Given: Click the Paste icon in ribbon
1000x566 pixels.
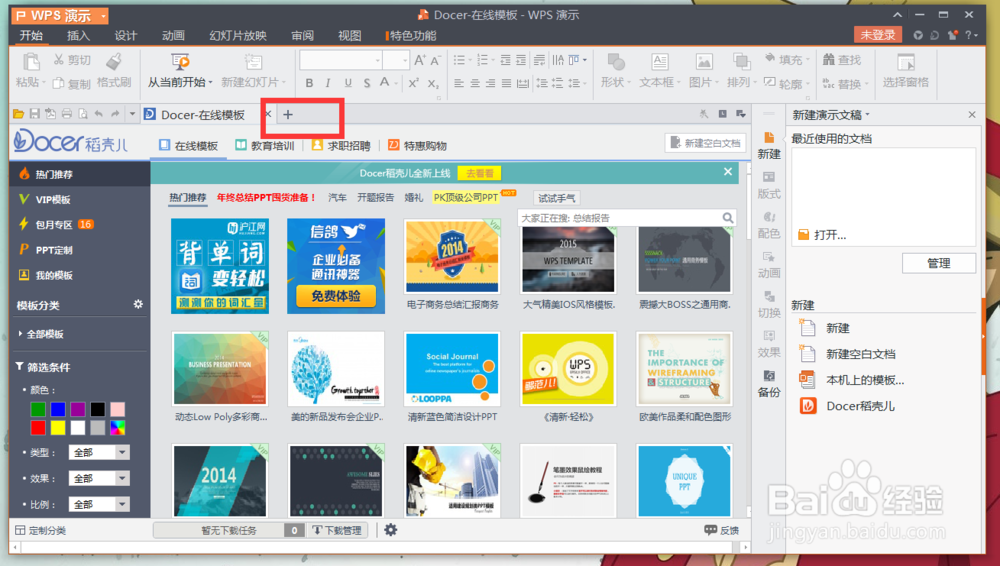Looking at the screenshot, I should pos(31,63).
